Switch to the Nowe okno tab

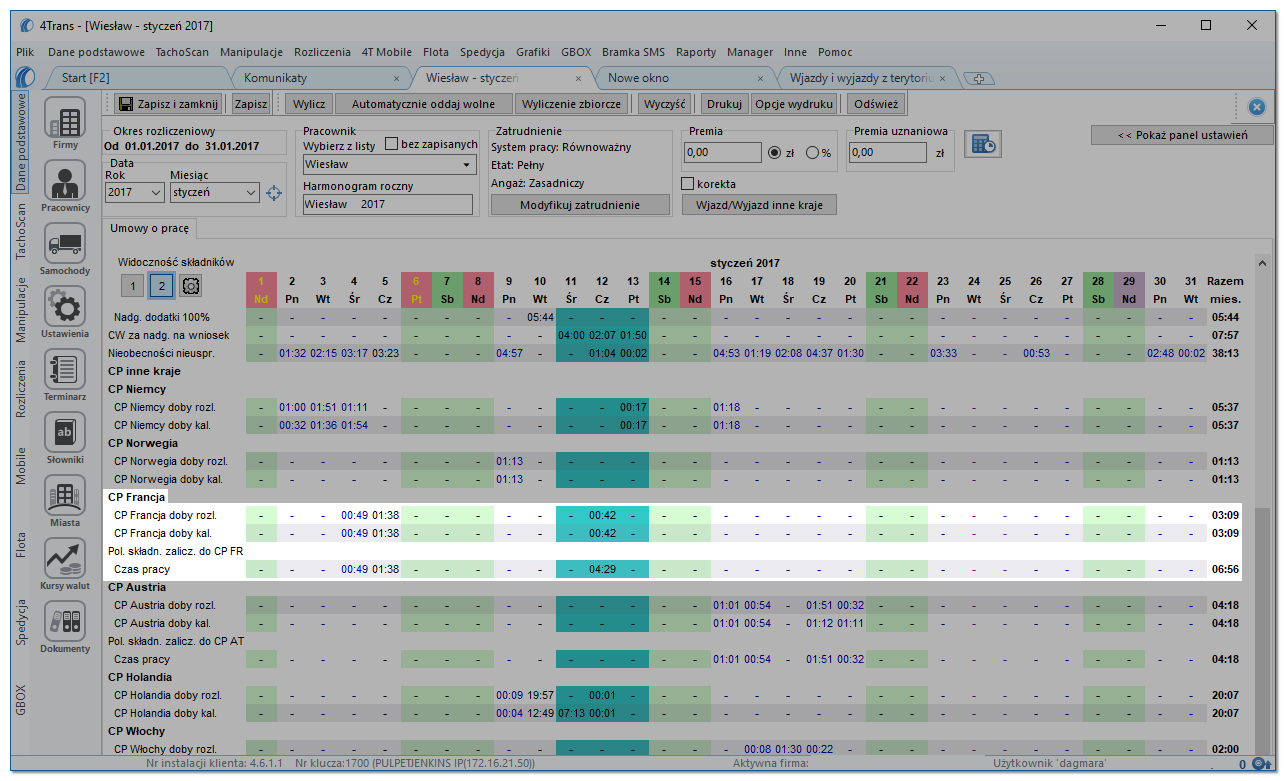point(638,78)
